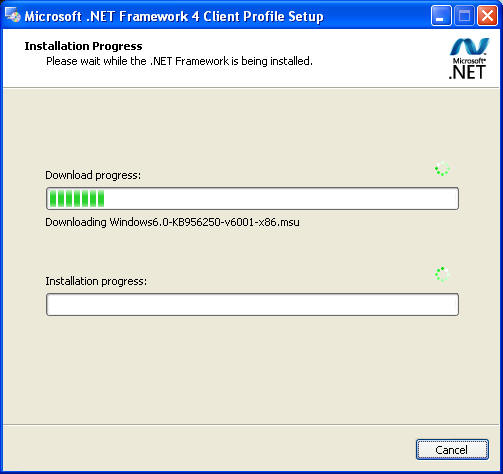503x474 pixels.
Task: Click the installation progress spinner icon
Action: tap(442, 274)
